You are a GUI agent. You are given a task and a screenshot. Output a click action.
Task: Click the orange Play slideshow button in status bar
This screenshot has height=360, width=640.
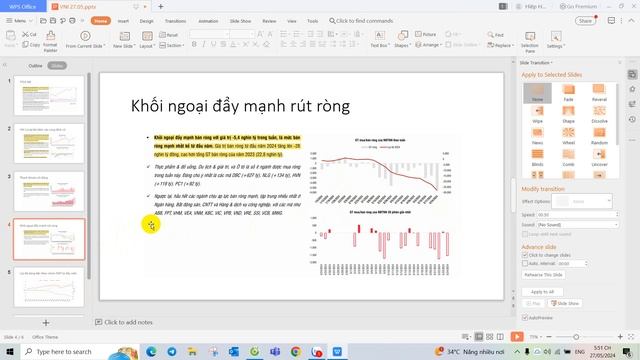pos(517,337)
